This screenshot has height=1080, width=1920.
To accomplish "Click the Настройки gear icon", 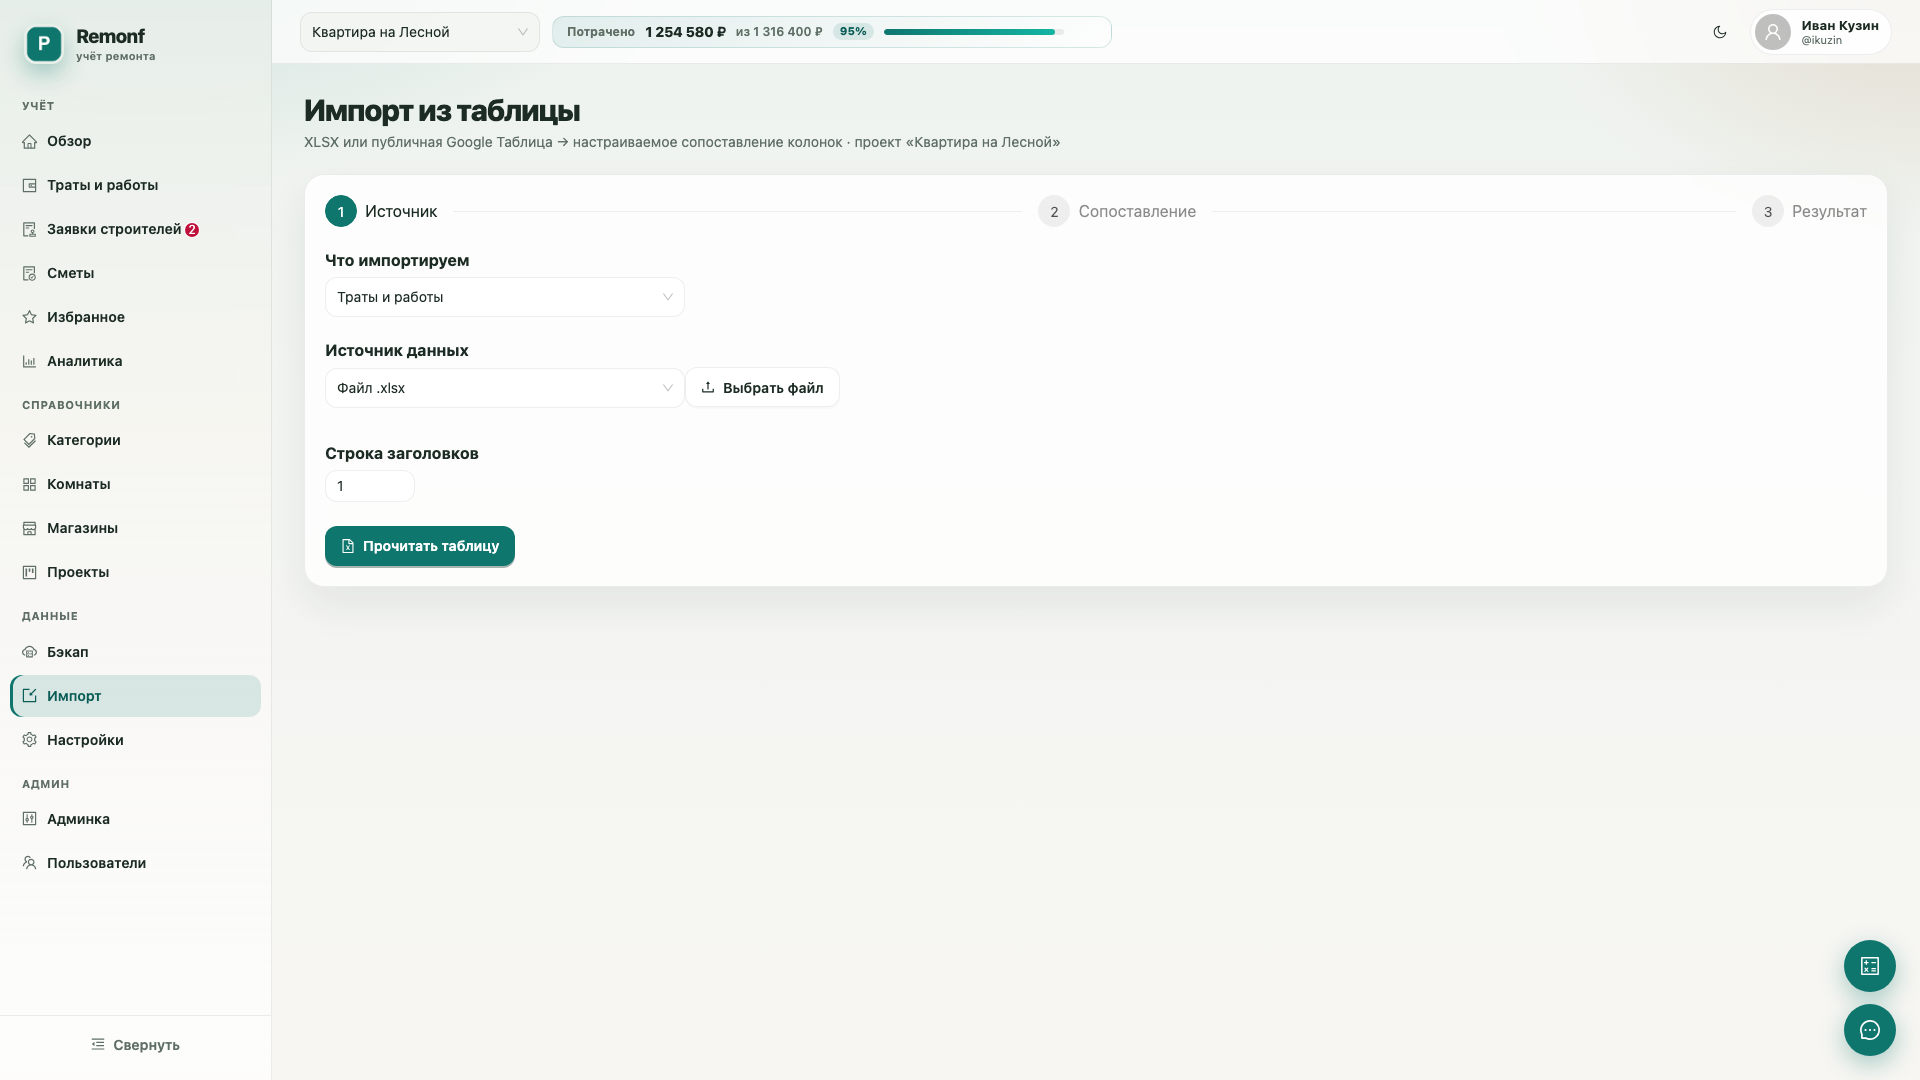I will (30, 741).
